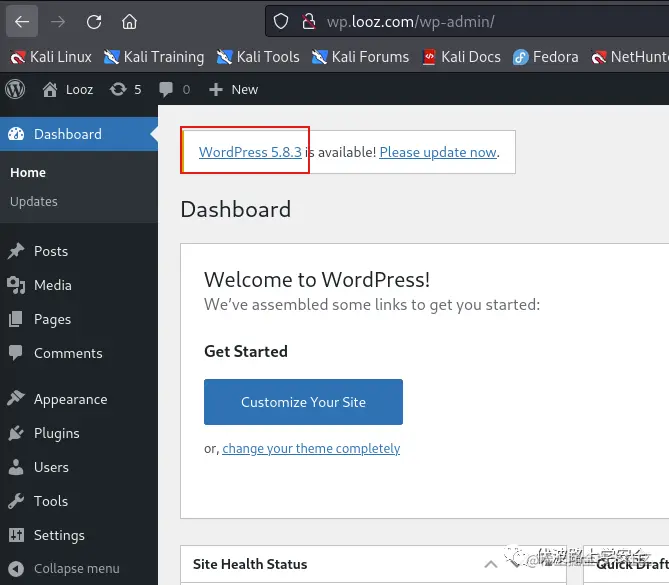Click the WordPress logo in admin bar

15,90
